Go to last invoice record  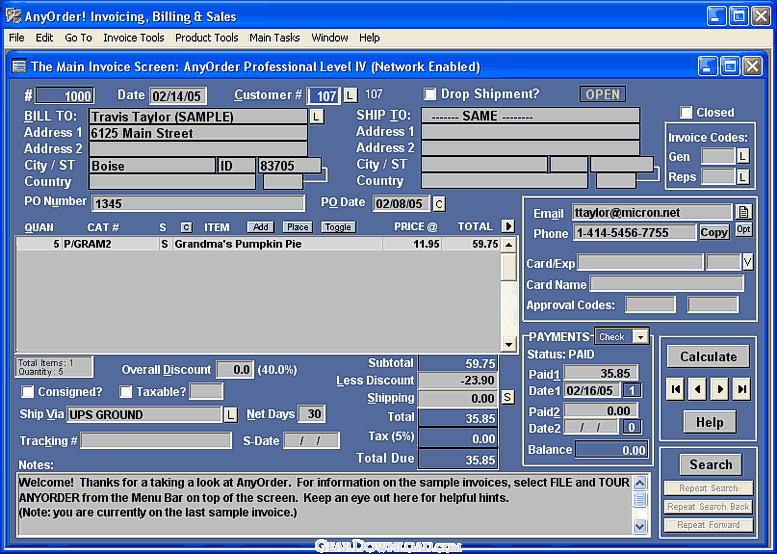(x=741, y=389)
